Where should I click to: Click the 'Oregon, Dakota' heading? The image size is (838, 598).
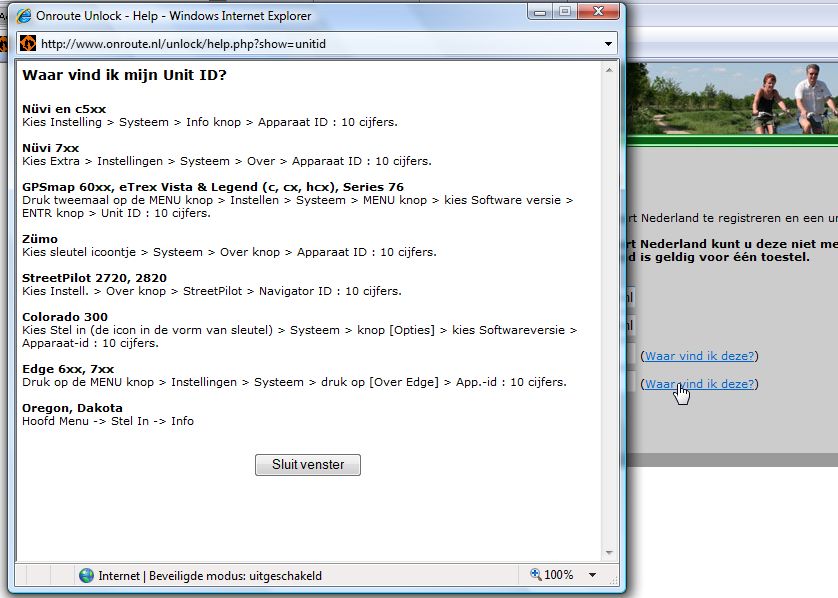(x=72, y=408)
